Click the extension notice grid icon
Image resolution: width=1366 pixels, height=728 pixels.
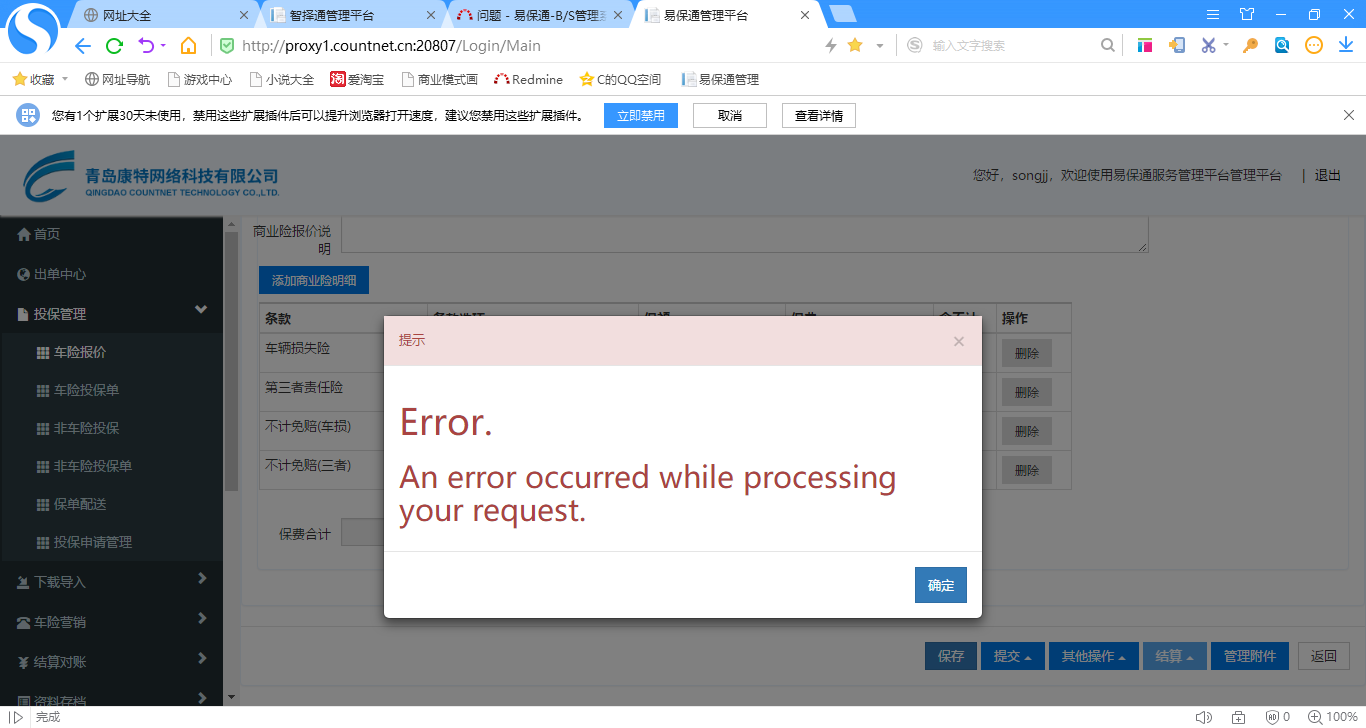click(28, 115)
